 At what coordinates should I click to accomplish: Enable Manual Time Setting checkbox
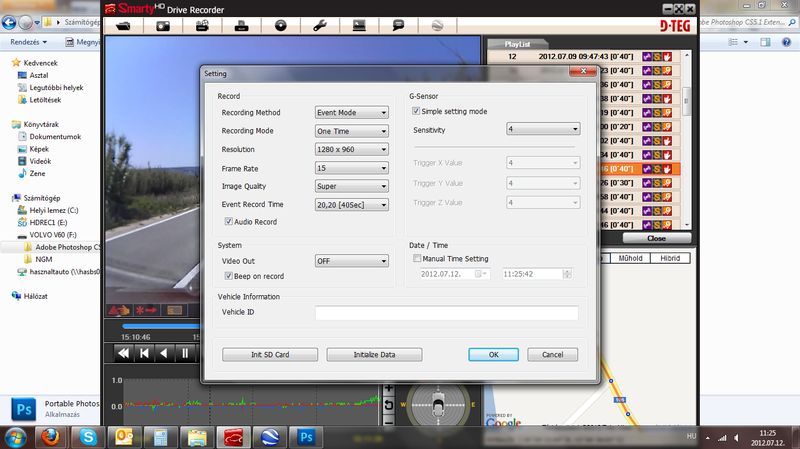click(x=417, y=258)
